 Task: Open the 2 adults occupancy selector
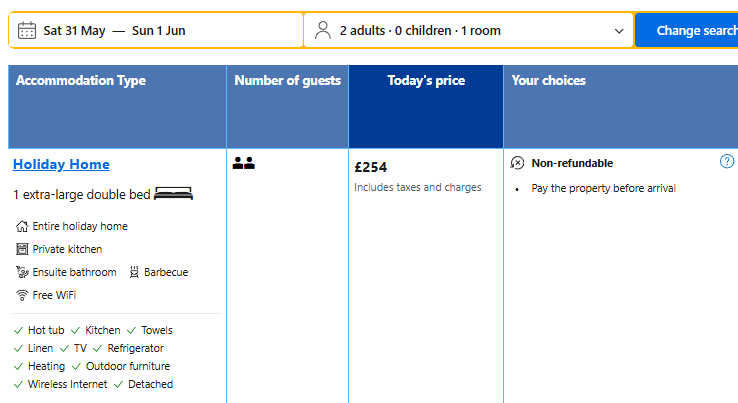420,31
